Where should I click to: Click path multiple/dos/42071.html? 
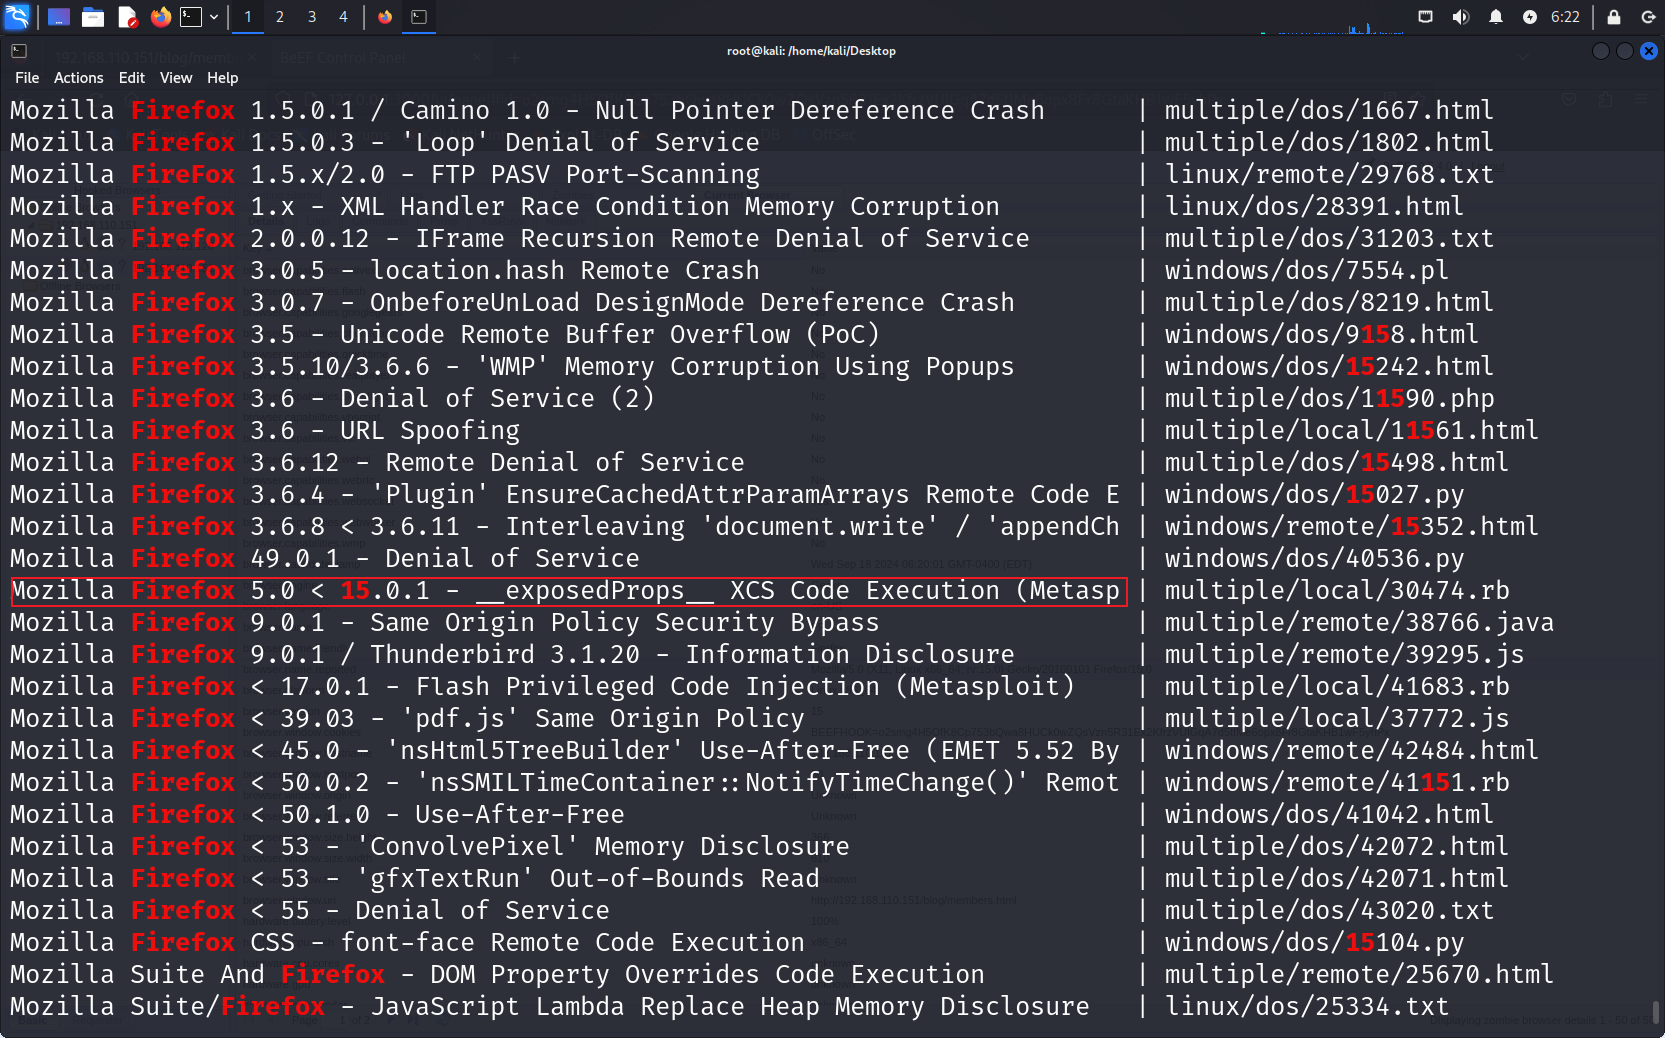pyautogui.click(x=1337, y=878)
